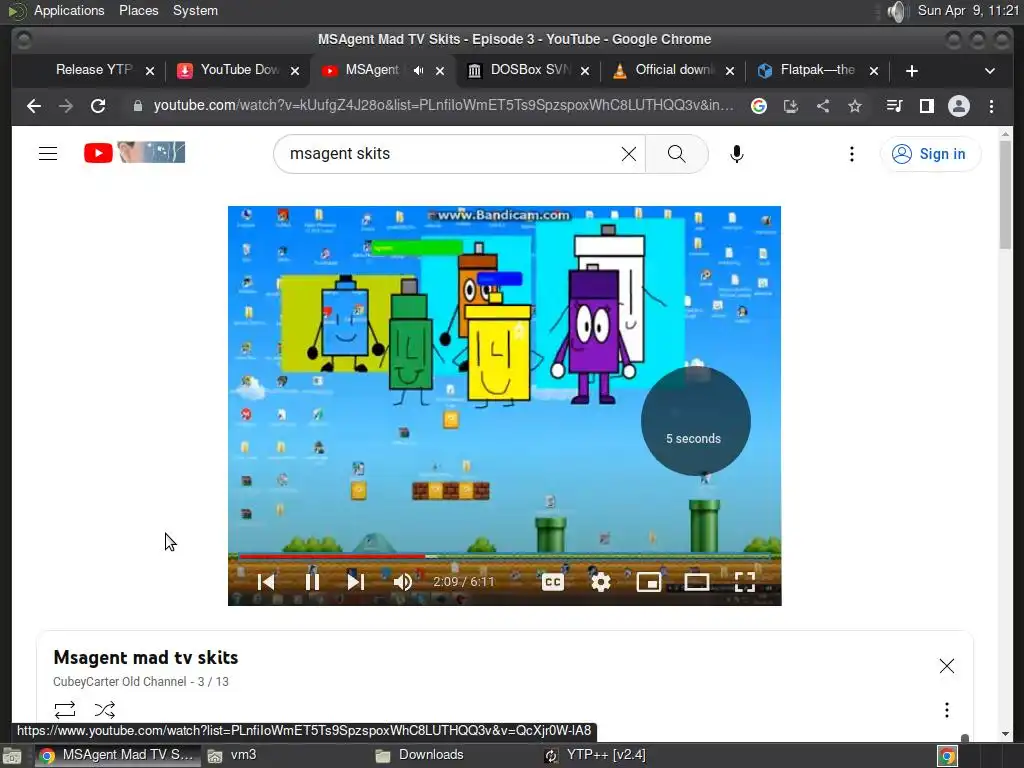Open a new Chrome tab

tap(912, 71)
